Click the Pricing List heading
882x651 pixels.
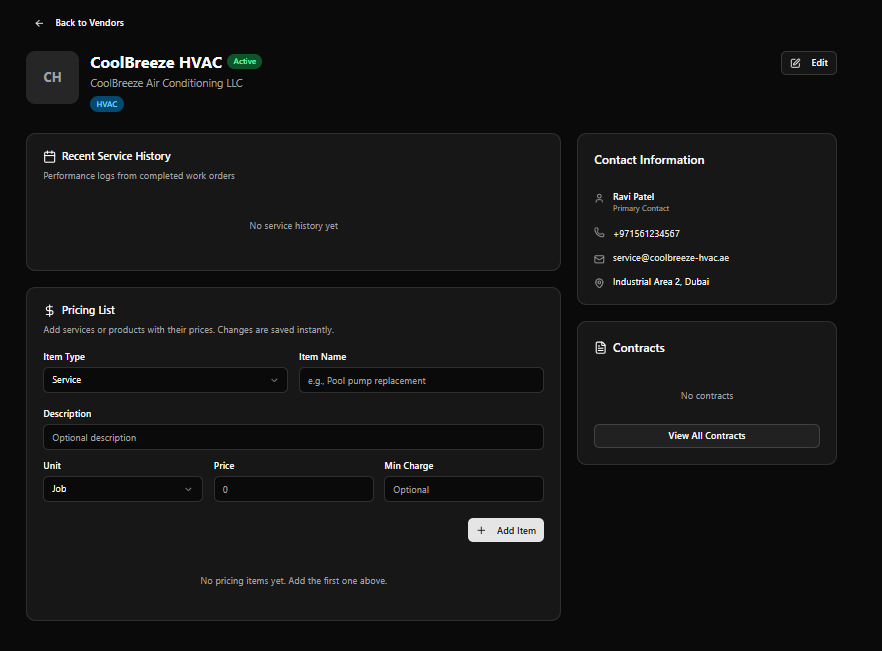point(88,310)
